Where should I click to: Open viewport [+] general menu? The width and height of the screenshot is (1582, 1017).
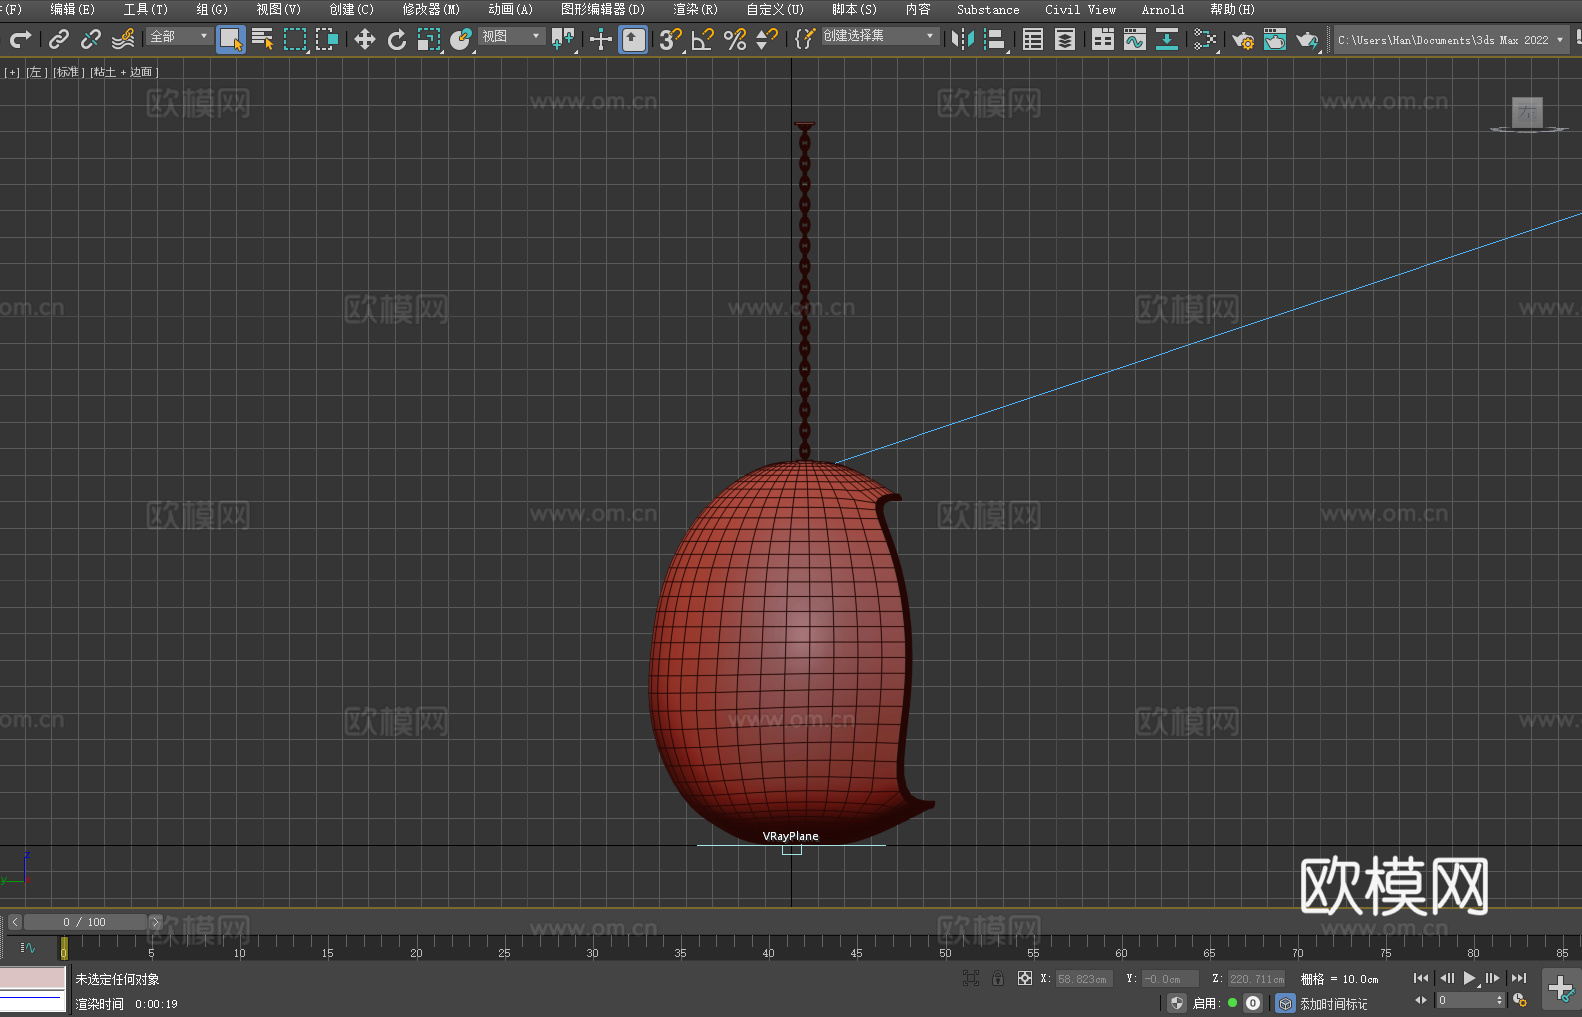coord(12,72)
